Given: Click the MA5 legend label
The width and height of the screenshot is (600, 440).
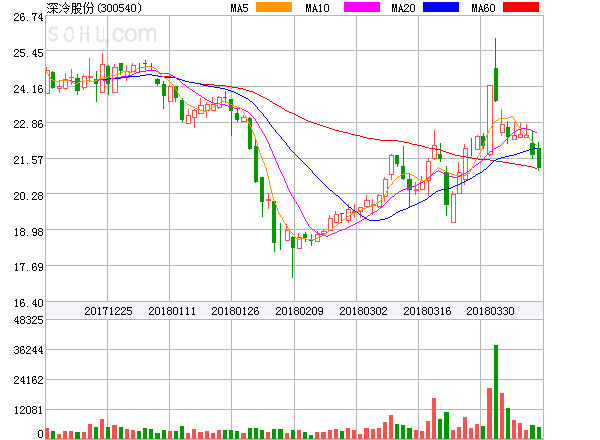Looking at the screenshot, I should tap(240, 8).
